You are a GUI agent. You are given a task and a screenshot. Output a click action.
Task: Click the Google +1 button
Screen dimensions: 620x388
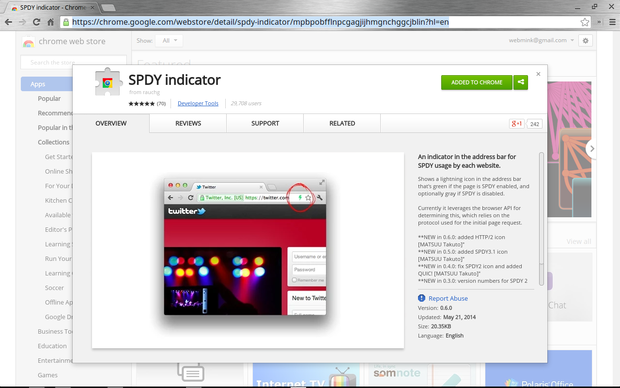tap(516, 124)
